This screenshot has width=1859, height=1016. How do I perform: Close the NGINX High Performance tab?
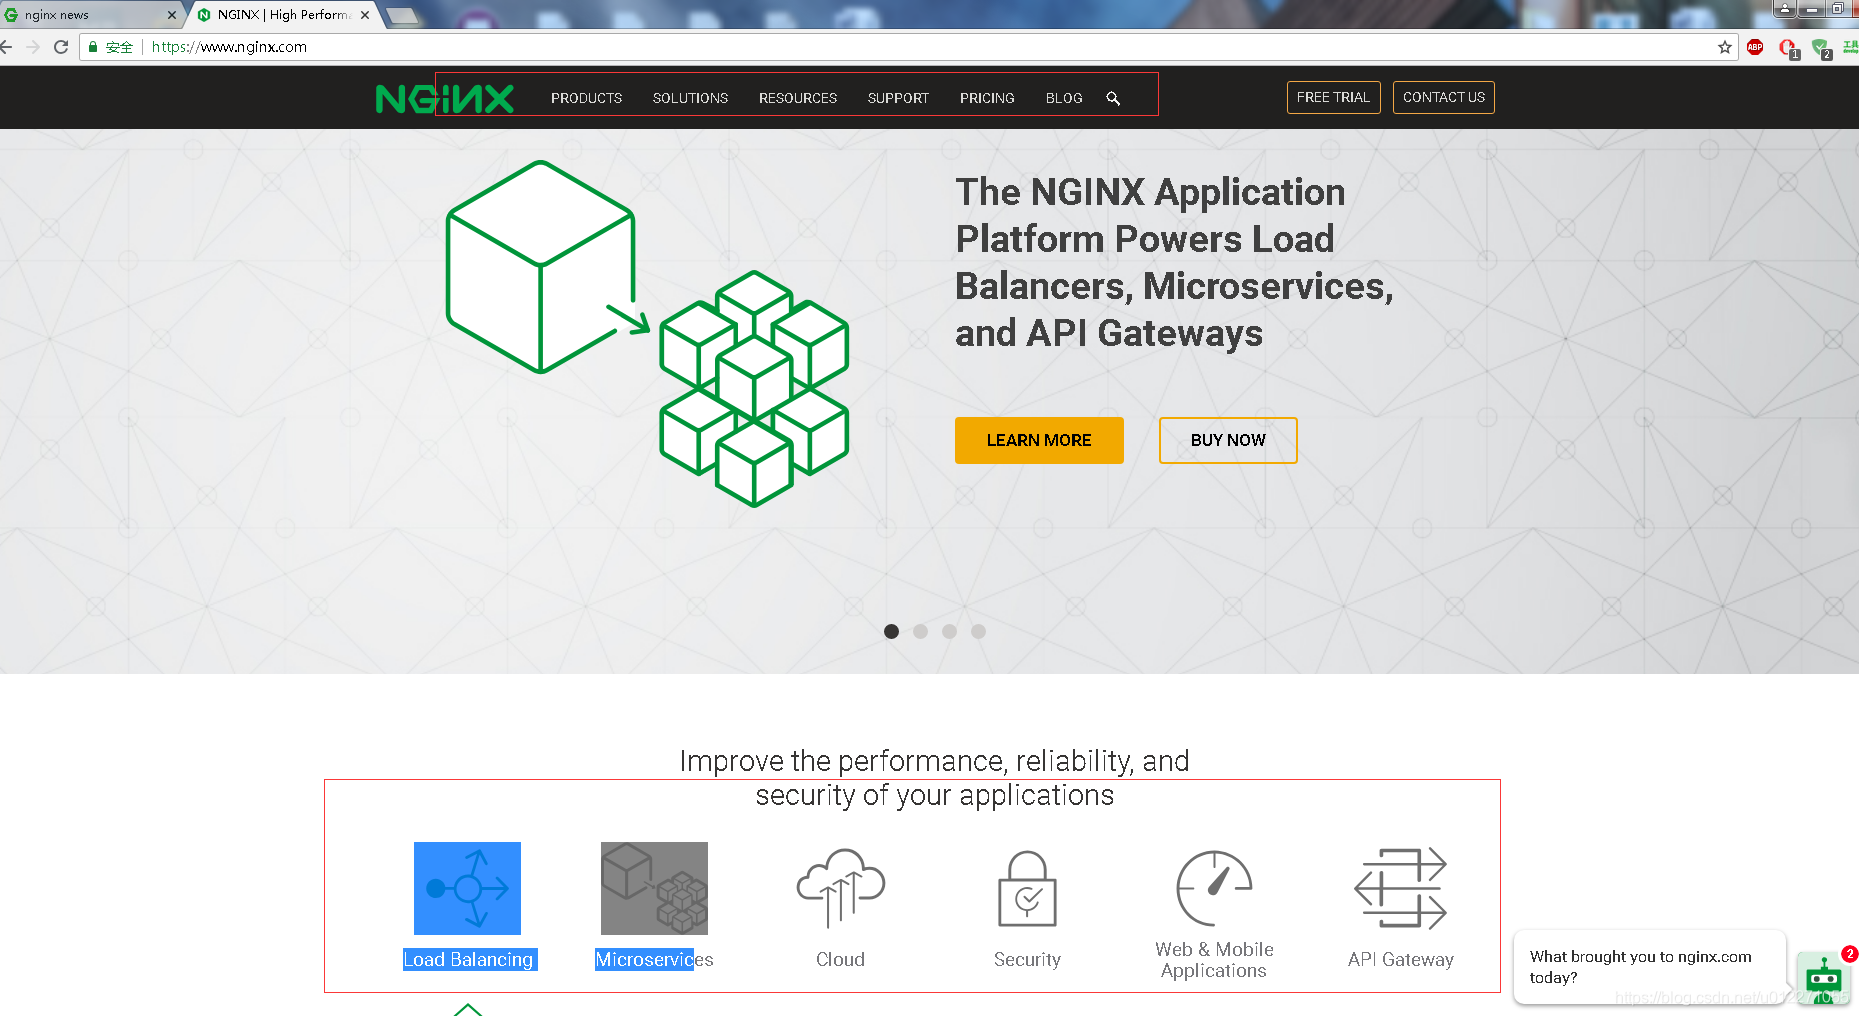click(x=365, y=15)
